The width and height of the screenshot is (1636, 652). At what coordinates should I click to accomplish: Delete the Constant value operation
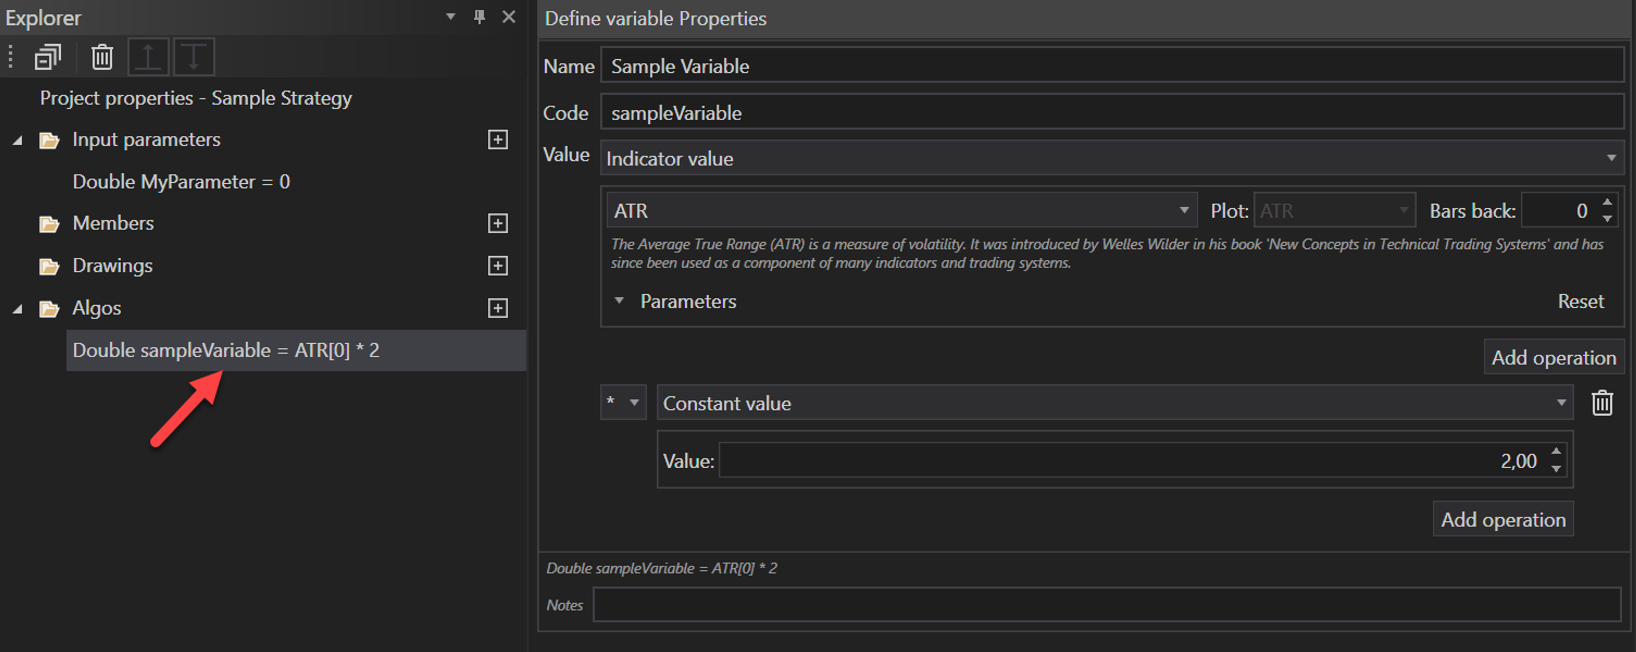point(1602,403)
